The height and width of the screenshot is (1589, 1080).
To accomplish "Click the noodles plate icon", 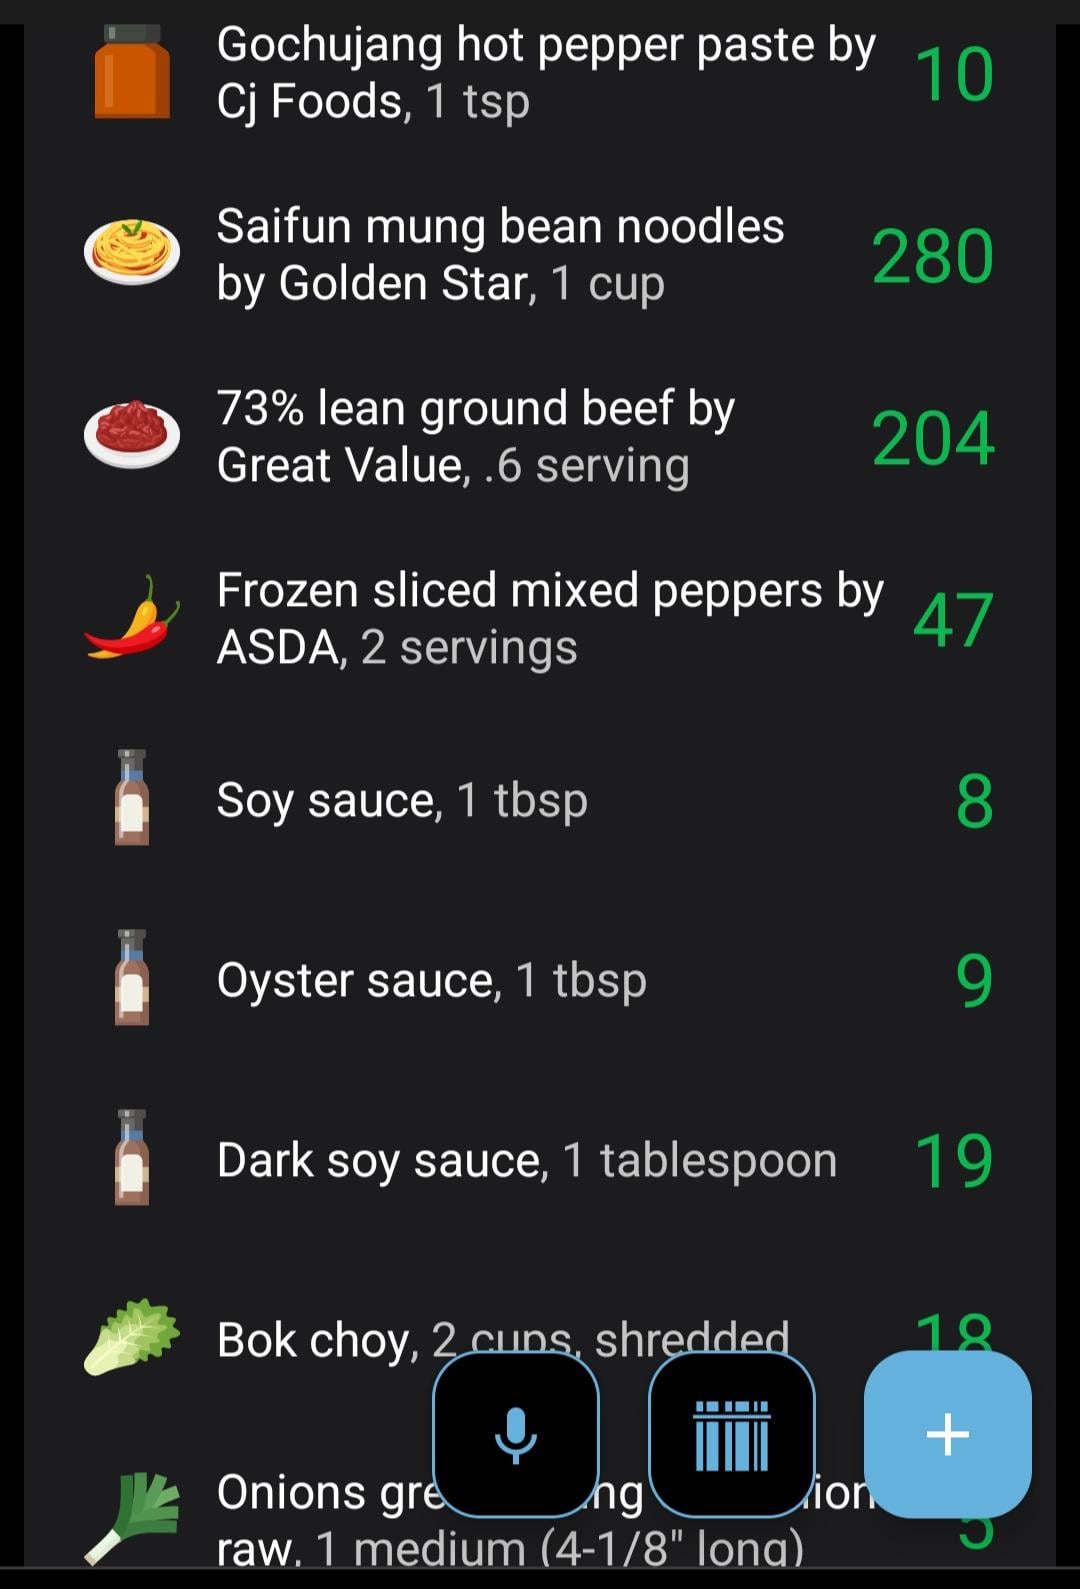I will coord(132,253).
